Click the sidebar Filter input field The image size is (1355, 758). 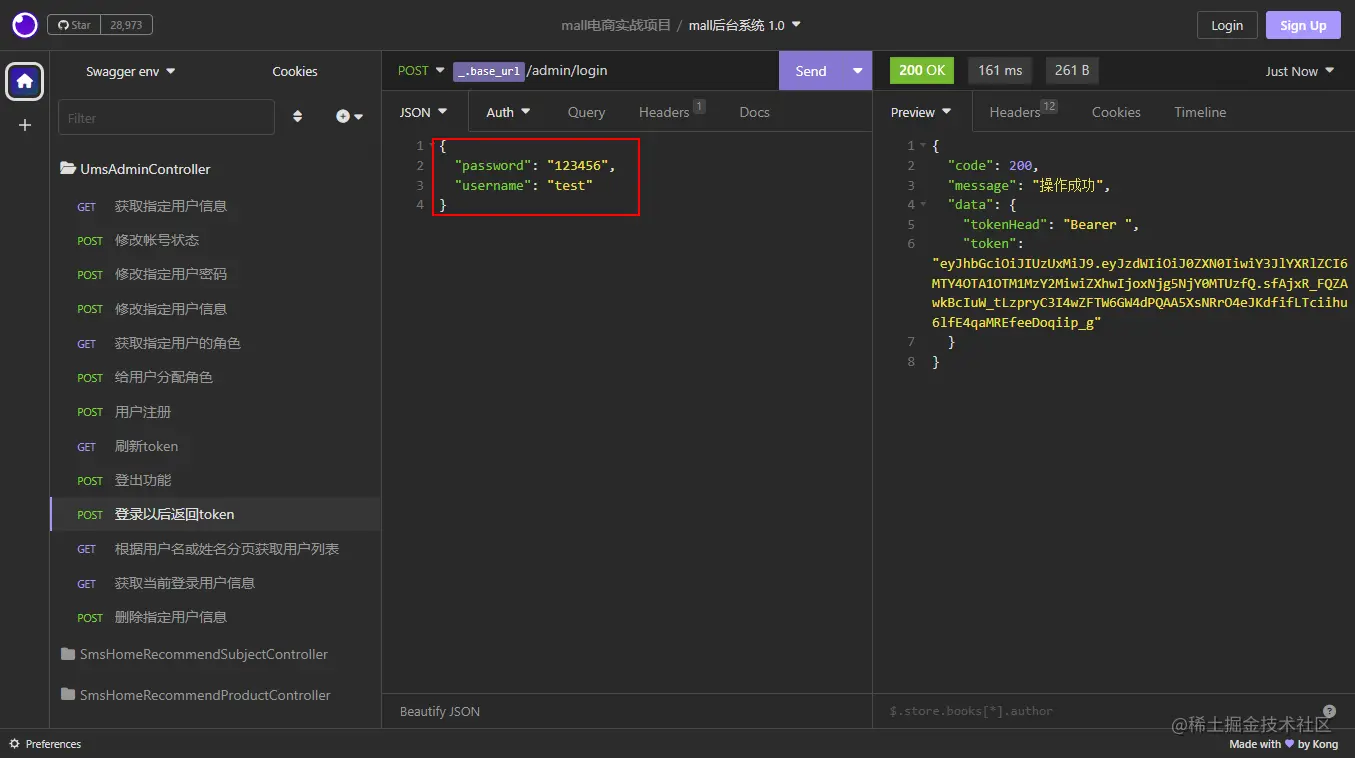166,117
